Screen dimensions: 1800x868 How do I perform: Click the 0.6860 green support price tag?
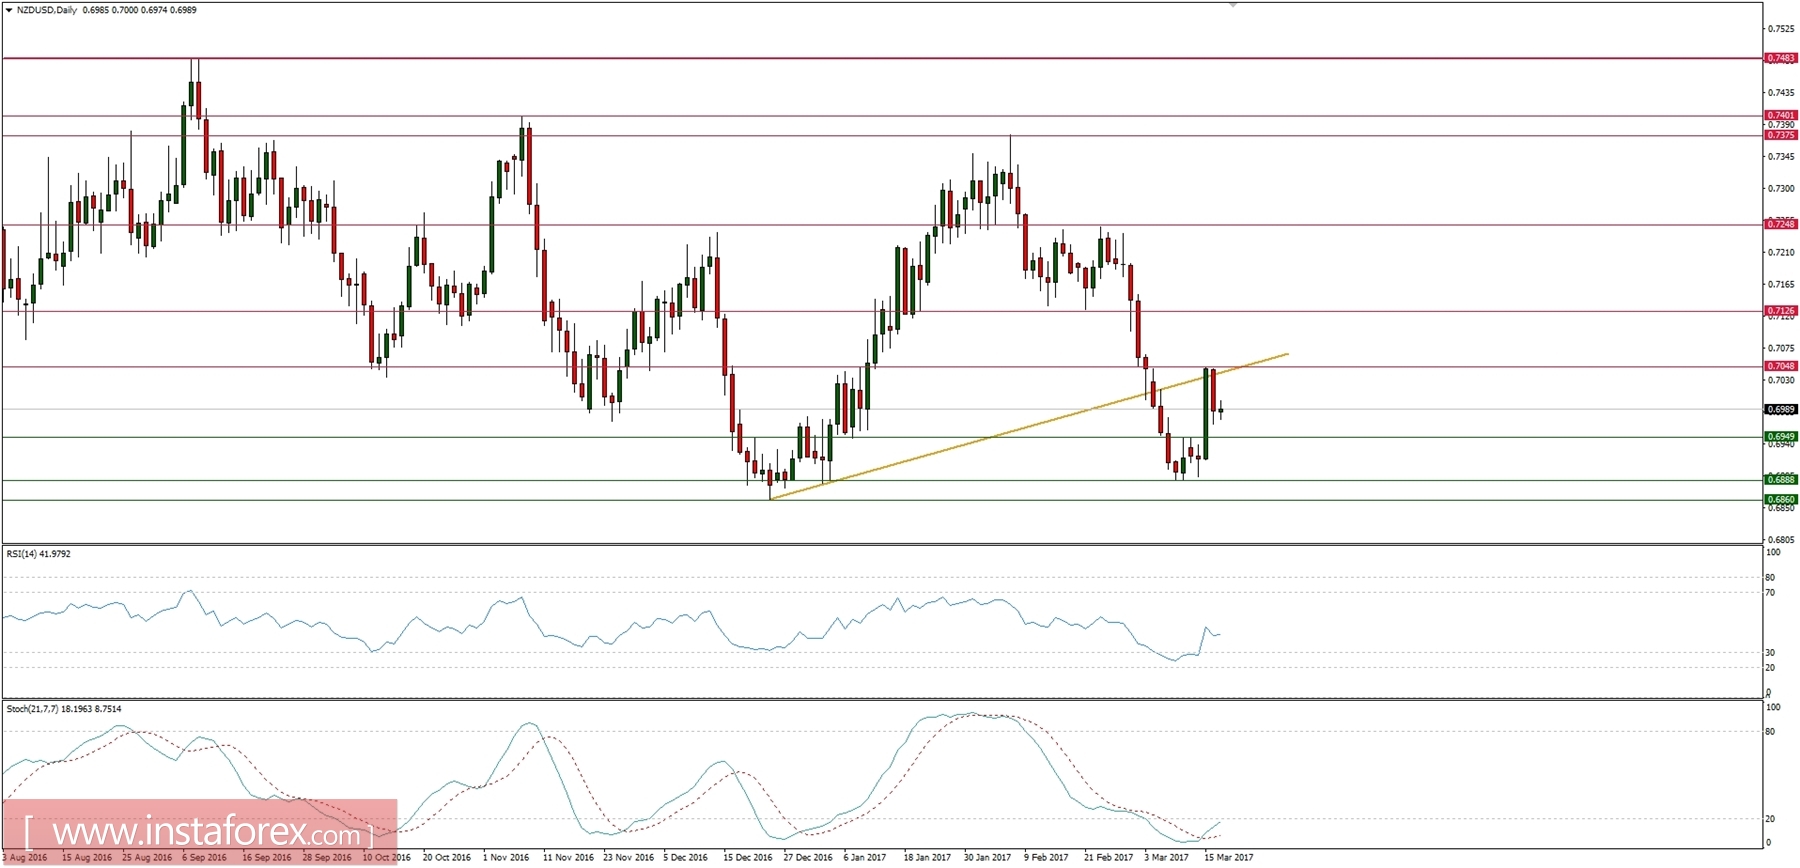(x=1781, y=499)
